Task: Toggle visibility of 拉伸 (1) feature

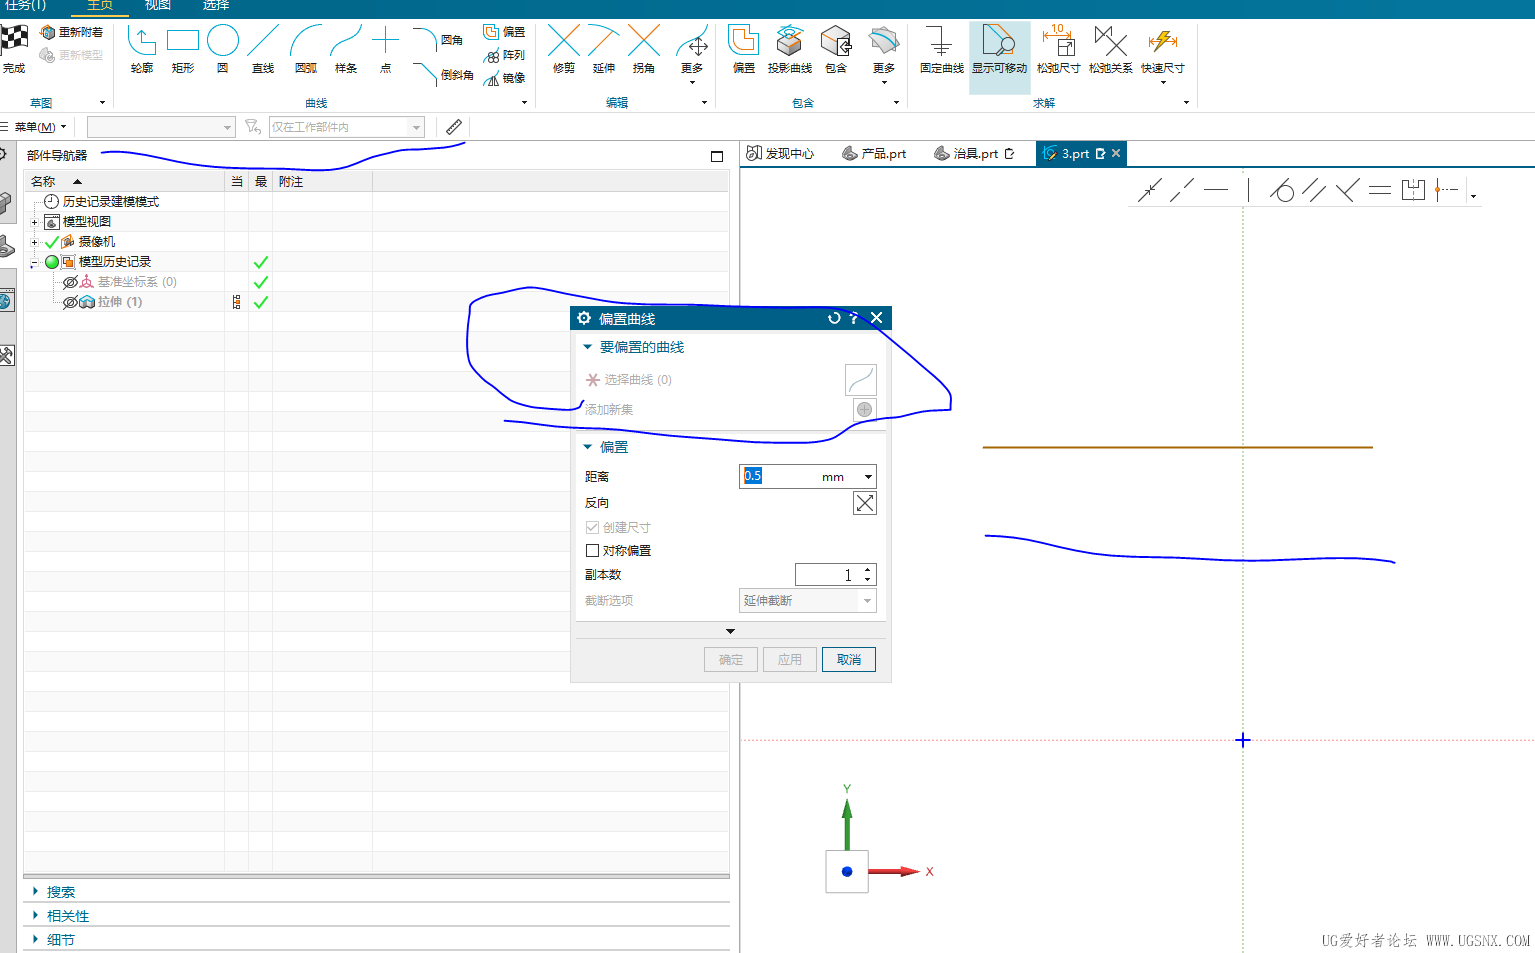Action: click(70, 302)
